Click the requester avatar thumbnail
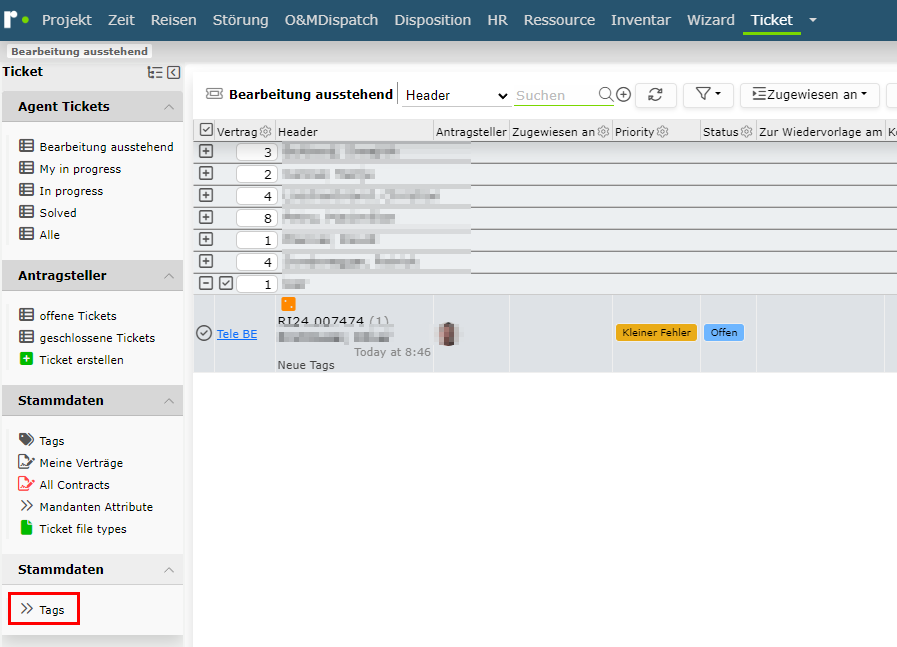Screen dimensions: 897x647 click(x=448, y=334)
